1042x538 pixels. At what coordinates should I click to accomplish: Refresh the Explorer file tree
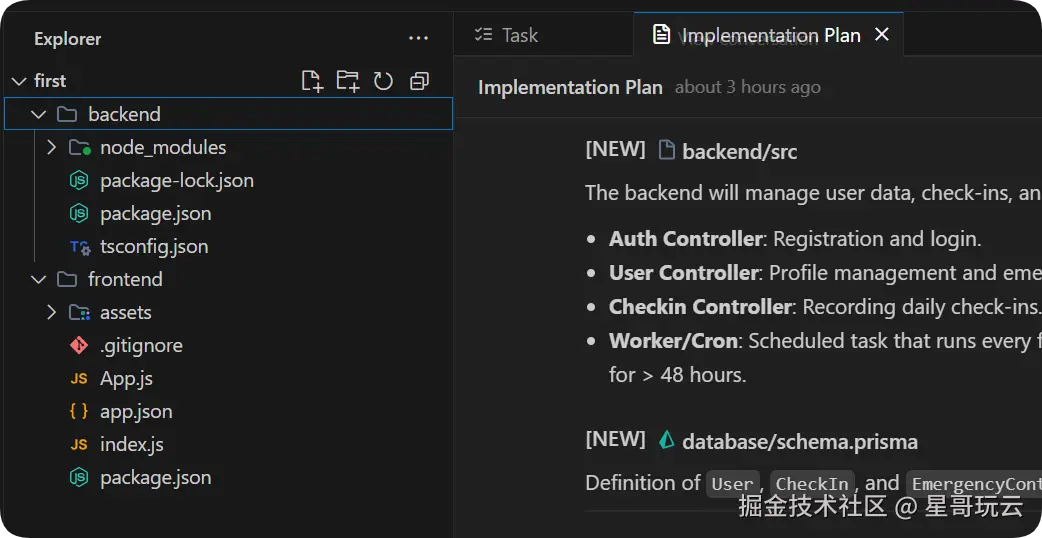383,81
